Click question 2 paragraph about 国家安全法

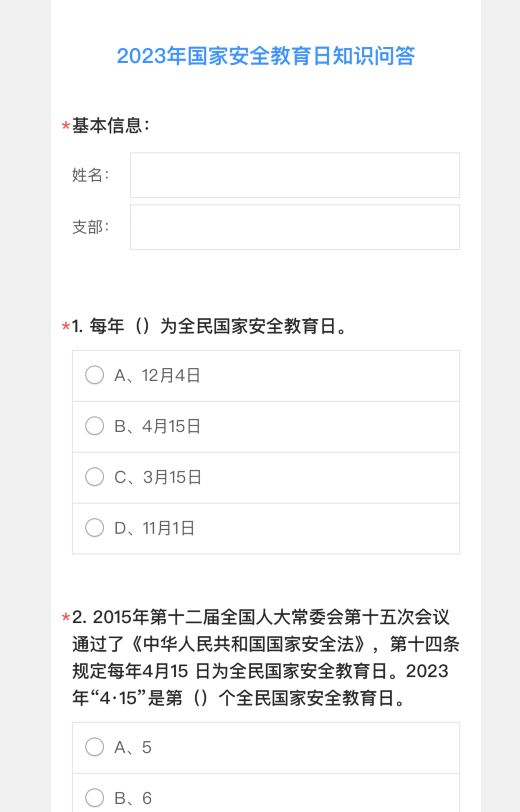coord(266,658)
